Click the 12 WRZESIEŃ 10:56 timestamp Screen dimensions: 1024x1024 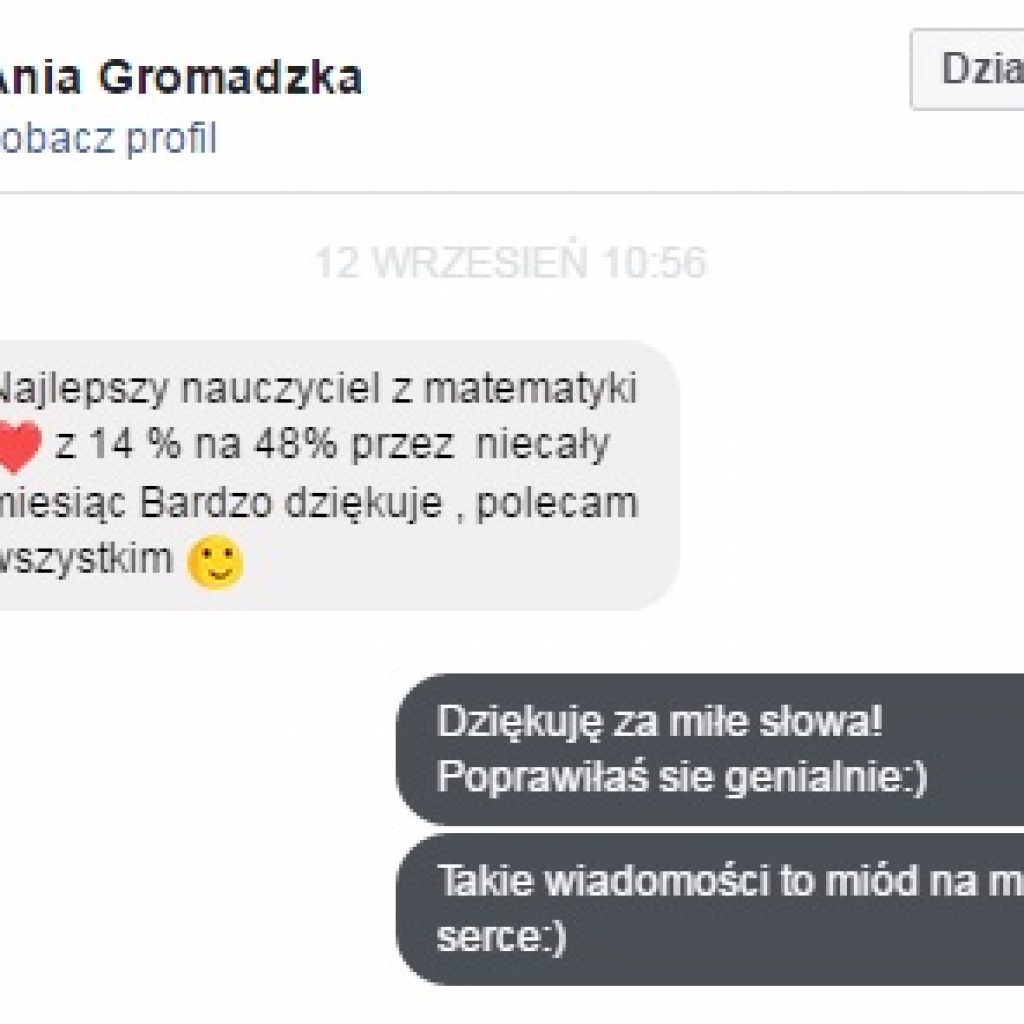click(511, 262)
